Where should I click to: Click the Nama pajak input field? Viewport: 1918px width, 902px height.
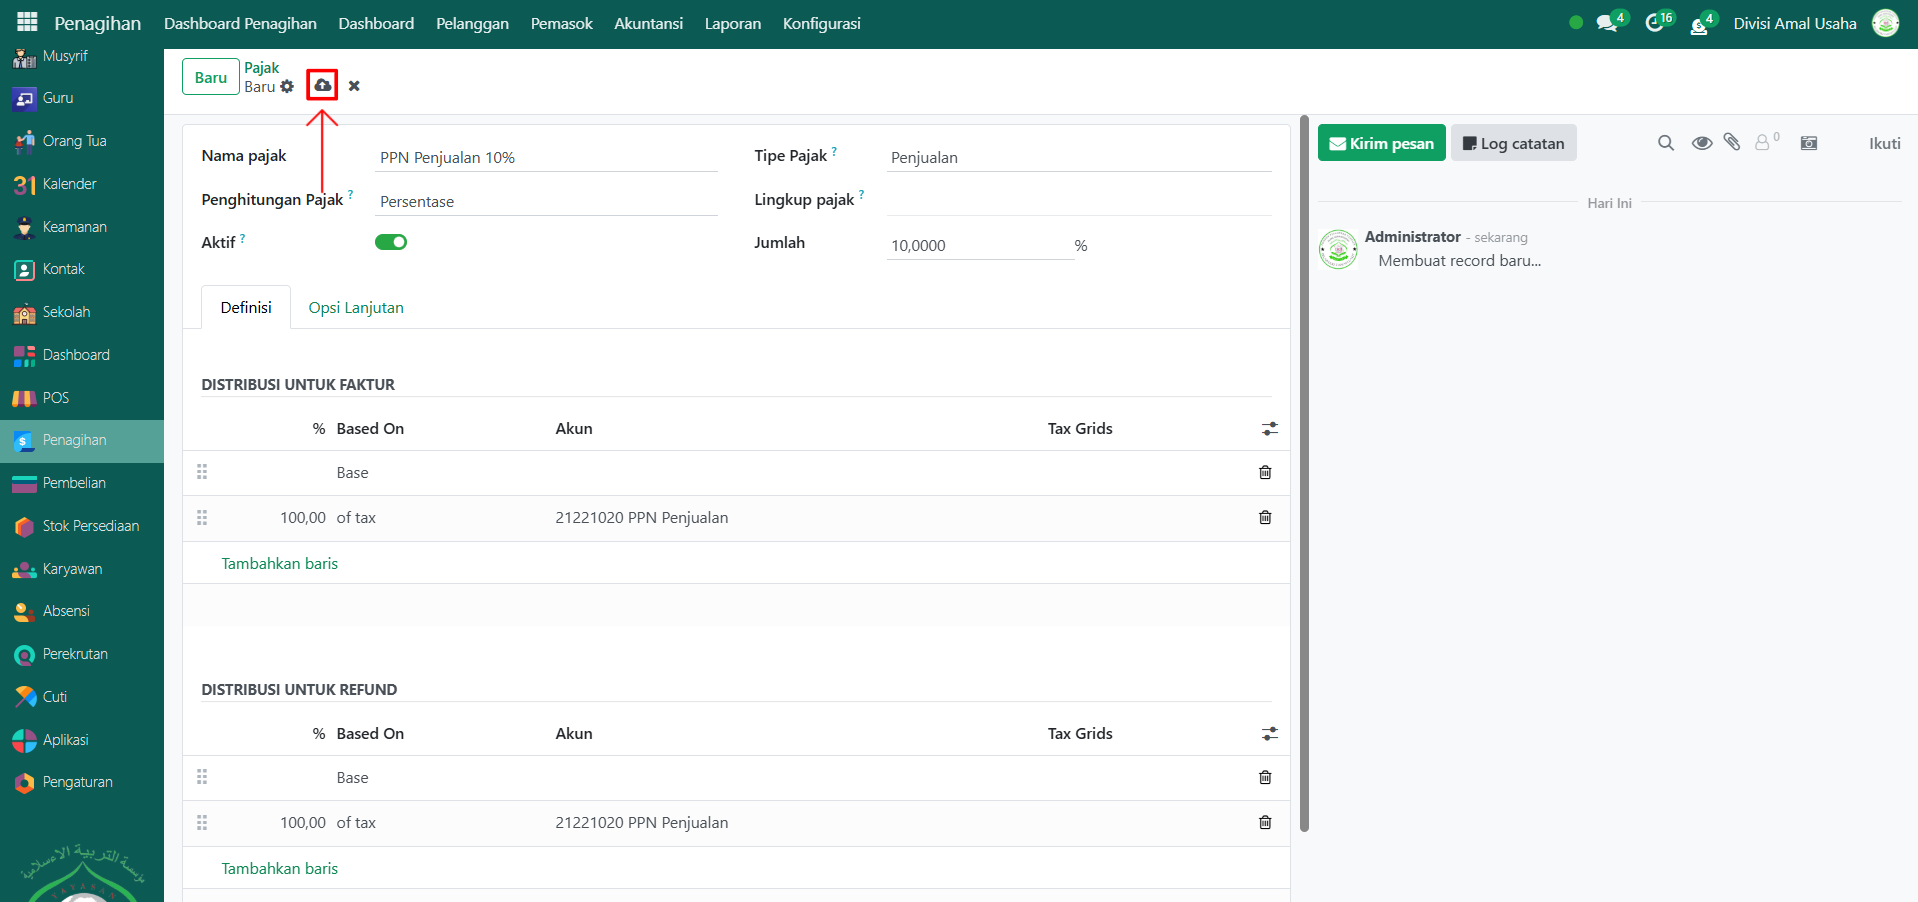545,158
